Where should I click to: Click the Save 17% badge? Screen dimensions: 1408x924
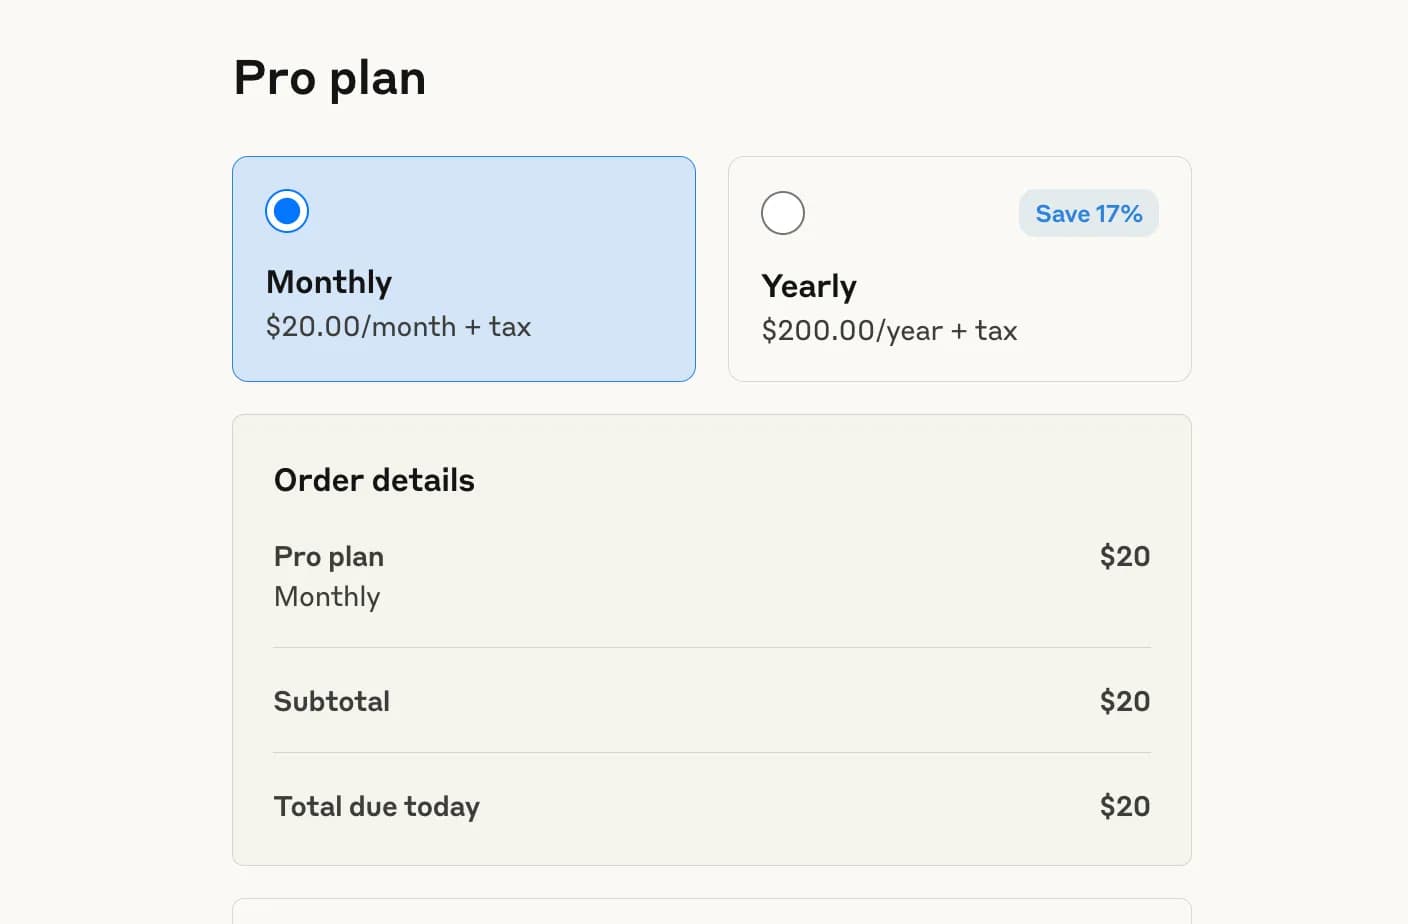pyautogui.click(x=1088, y=213)
